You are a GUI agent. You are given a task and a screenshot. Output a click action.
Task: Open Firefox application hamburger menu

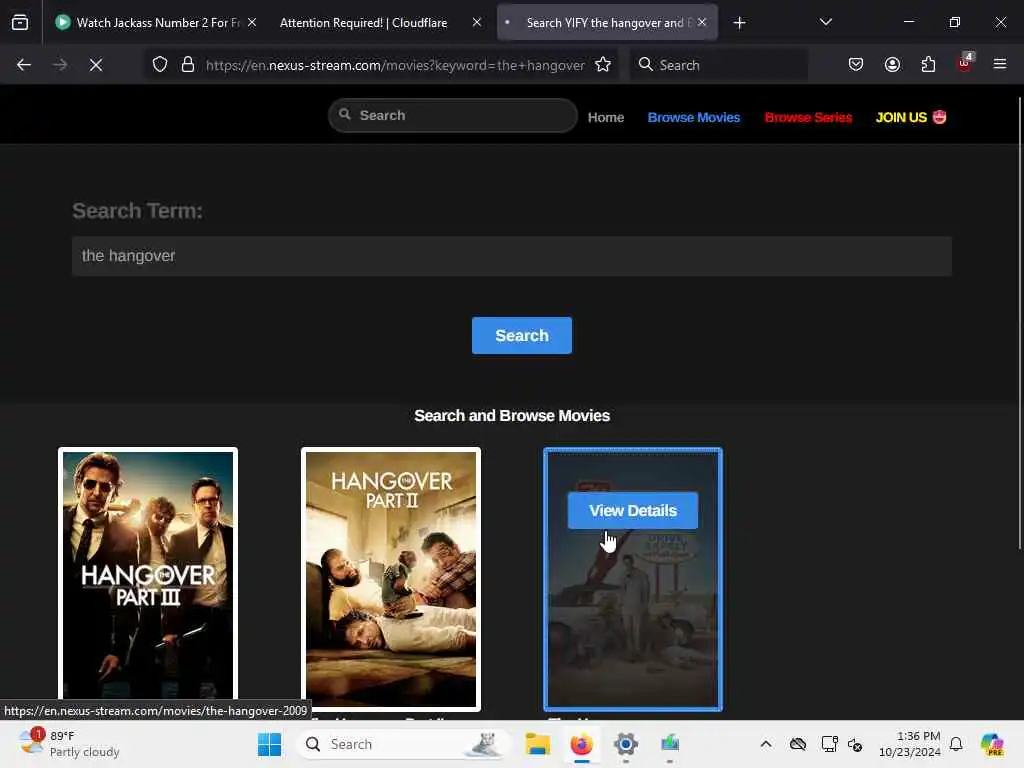click(1000, 65)
